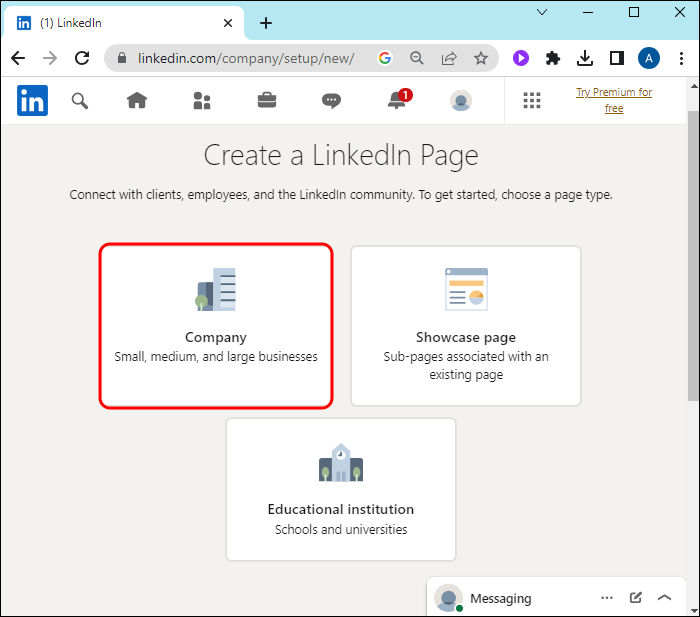Click the 'Sub-pages associated with an existing page' text

tap(466, 366)
